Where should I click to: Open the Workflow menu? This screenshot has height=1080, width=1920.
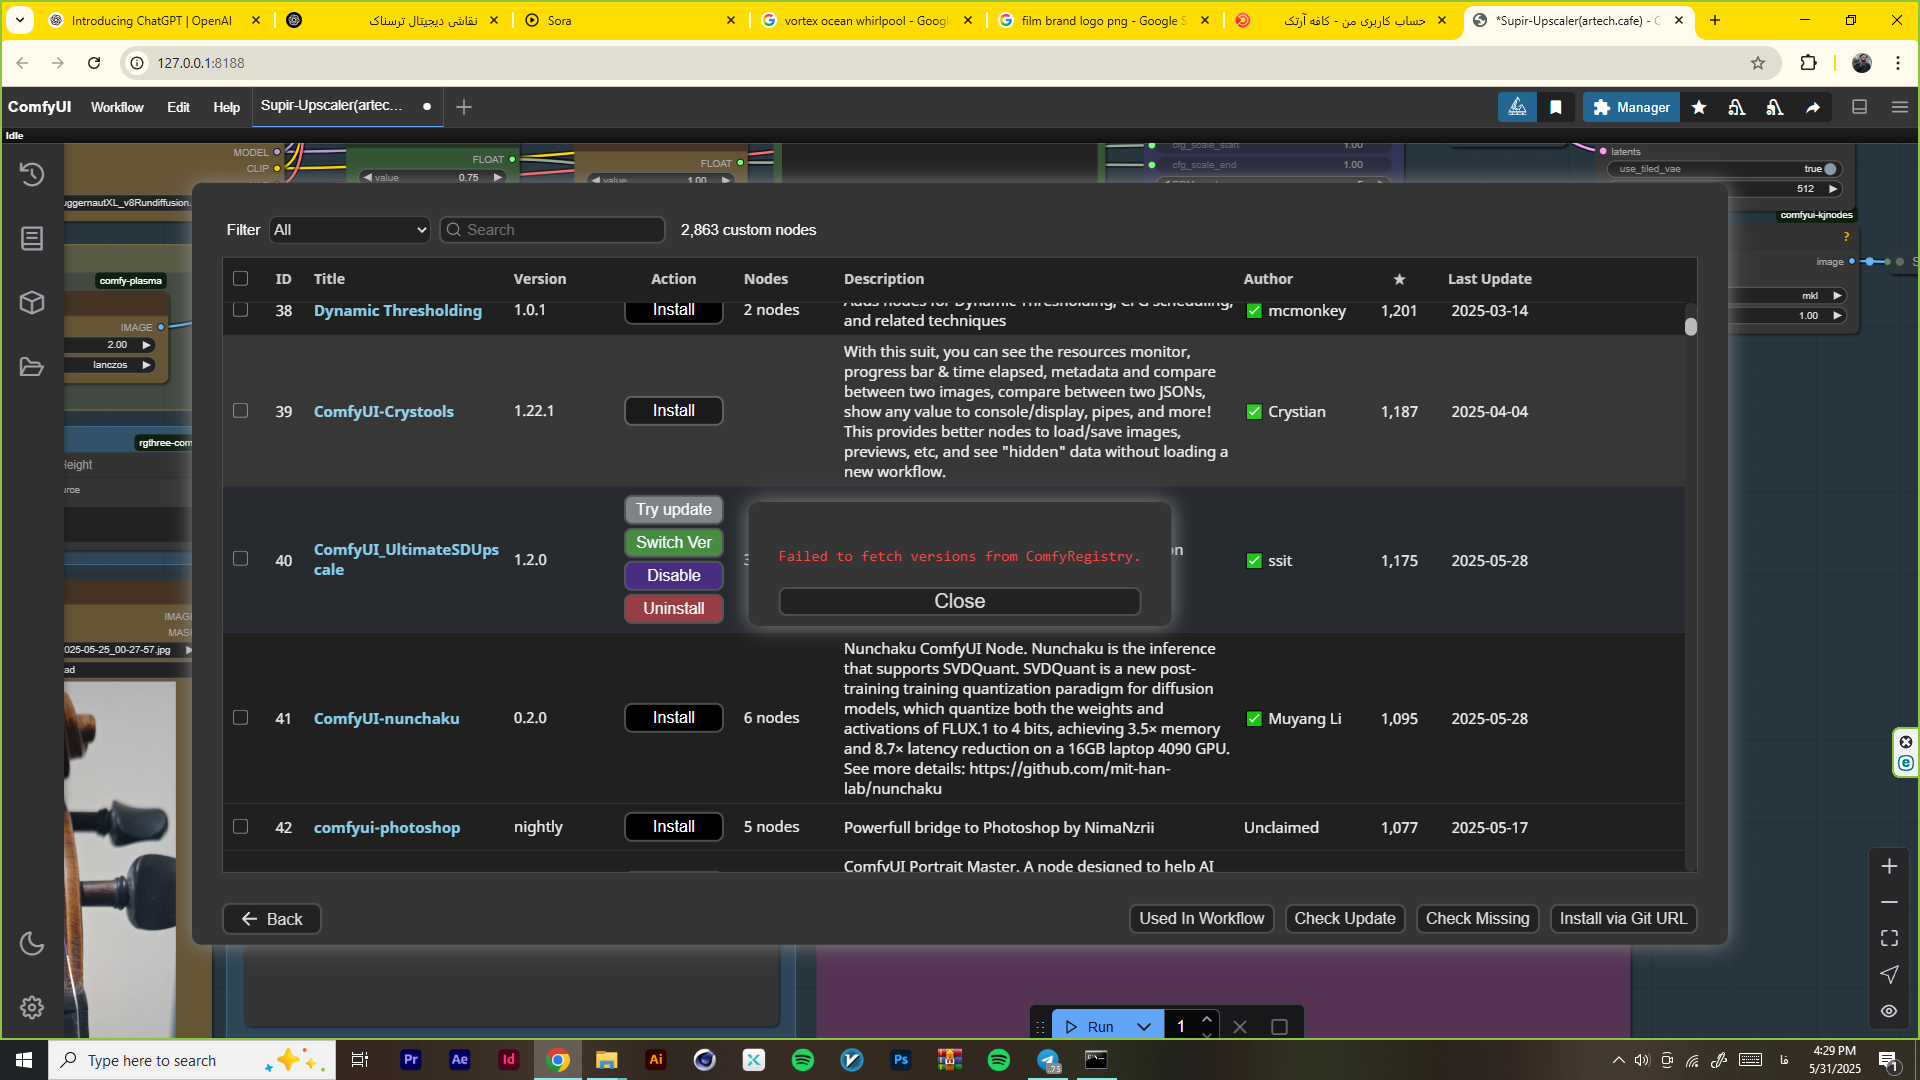pyautogui.click(x=117, y=107)
